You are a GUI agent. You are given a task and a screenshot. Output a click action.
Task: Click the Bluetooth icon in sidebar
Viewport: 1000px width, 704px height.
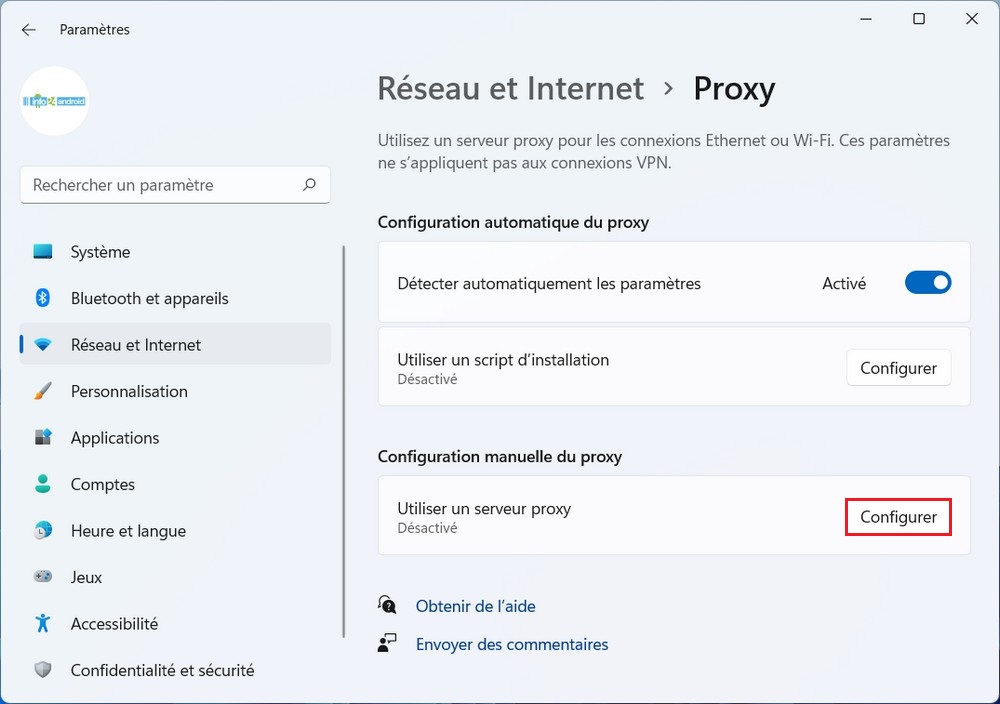[x=43, y=298]
